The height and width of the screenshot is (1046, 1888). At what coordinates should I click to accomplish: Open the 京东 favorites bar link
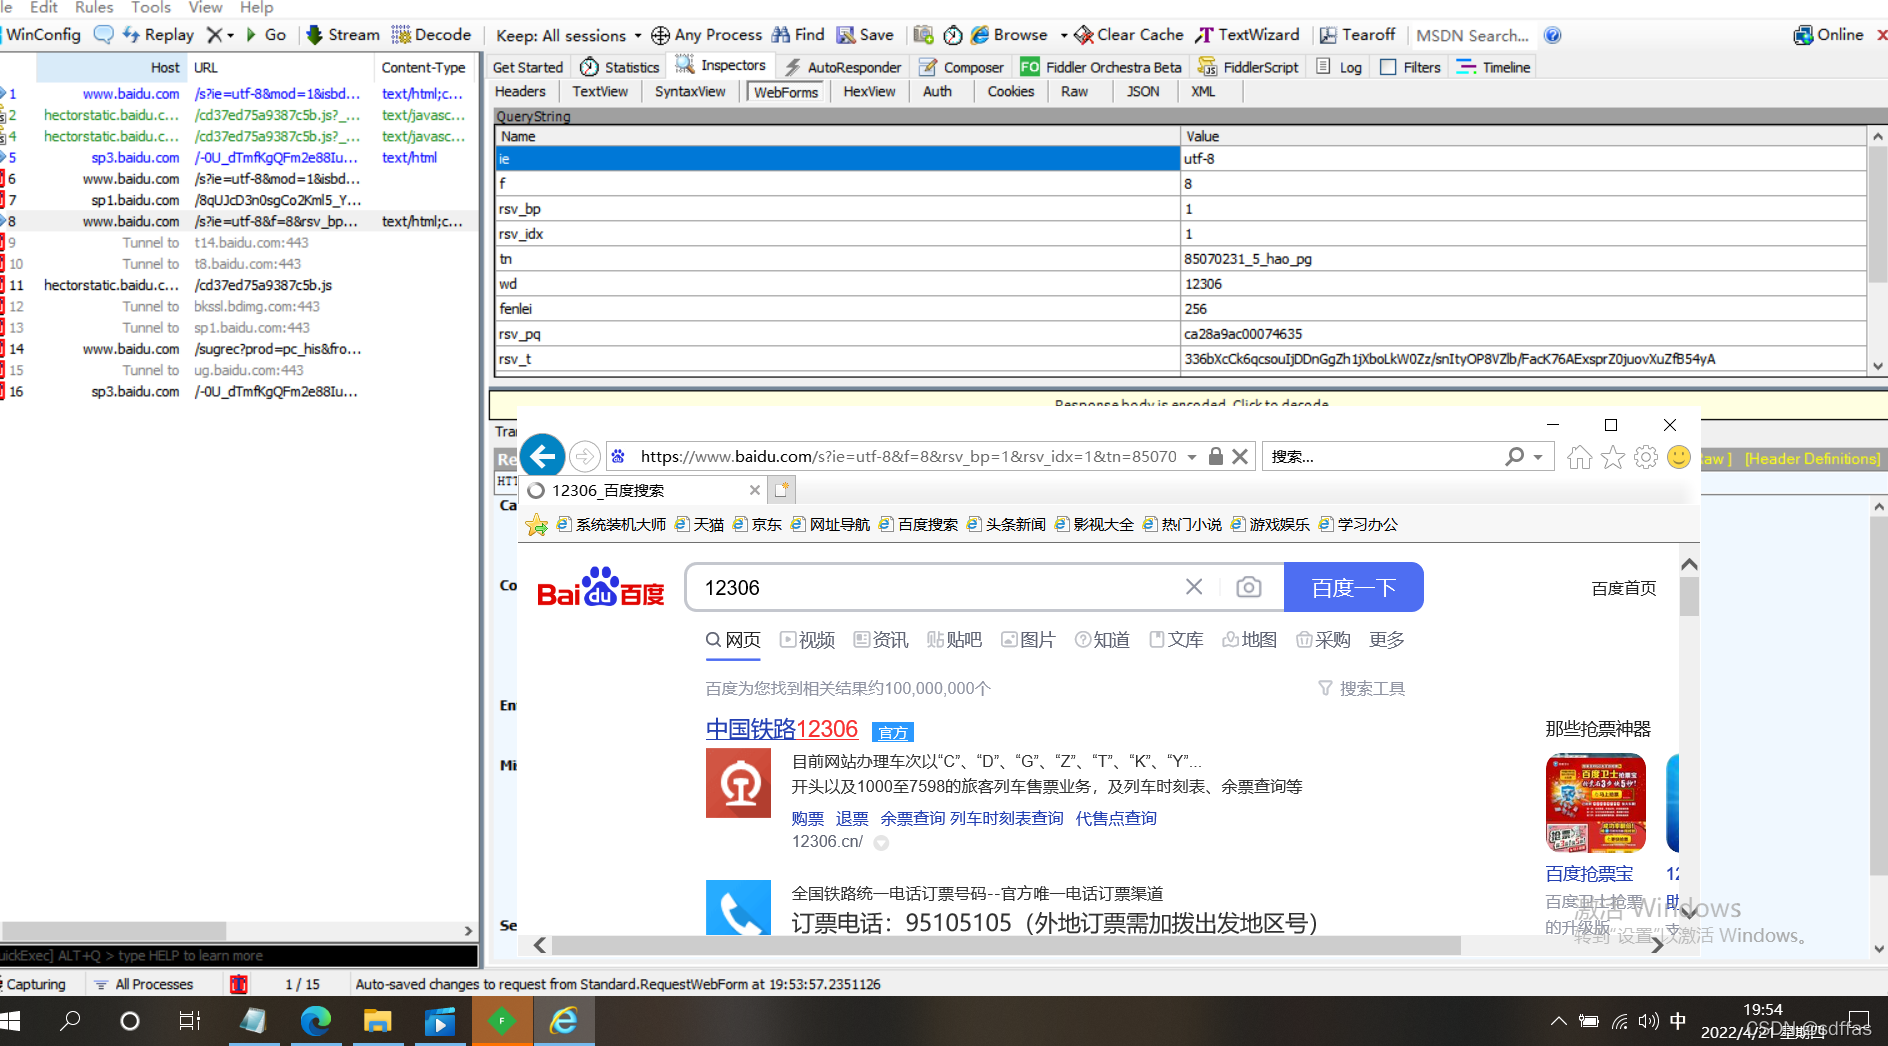pos(758,524)
